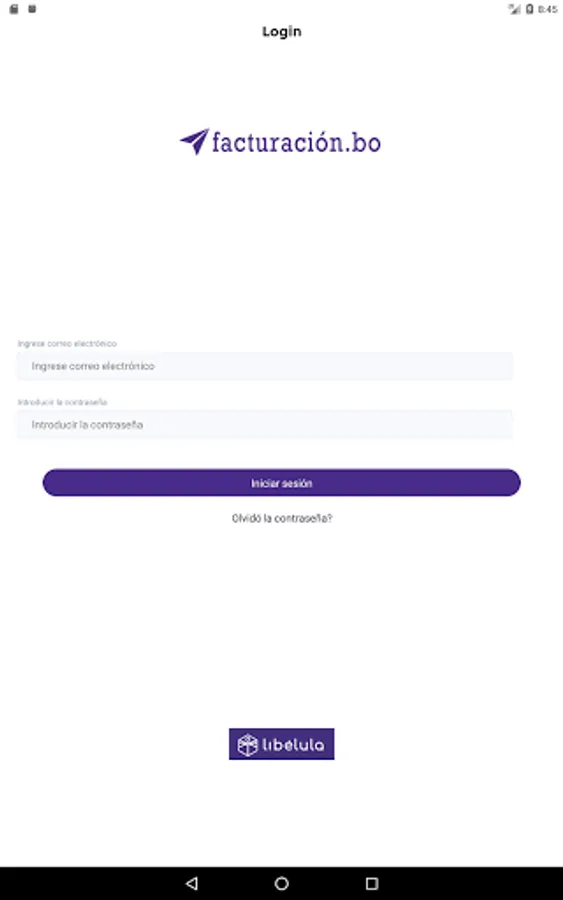Tap the SD card notification icon

(x=14, y=9)
